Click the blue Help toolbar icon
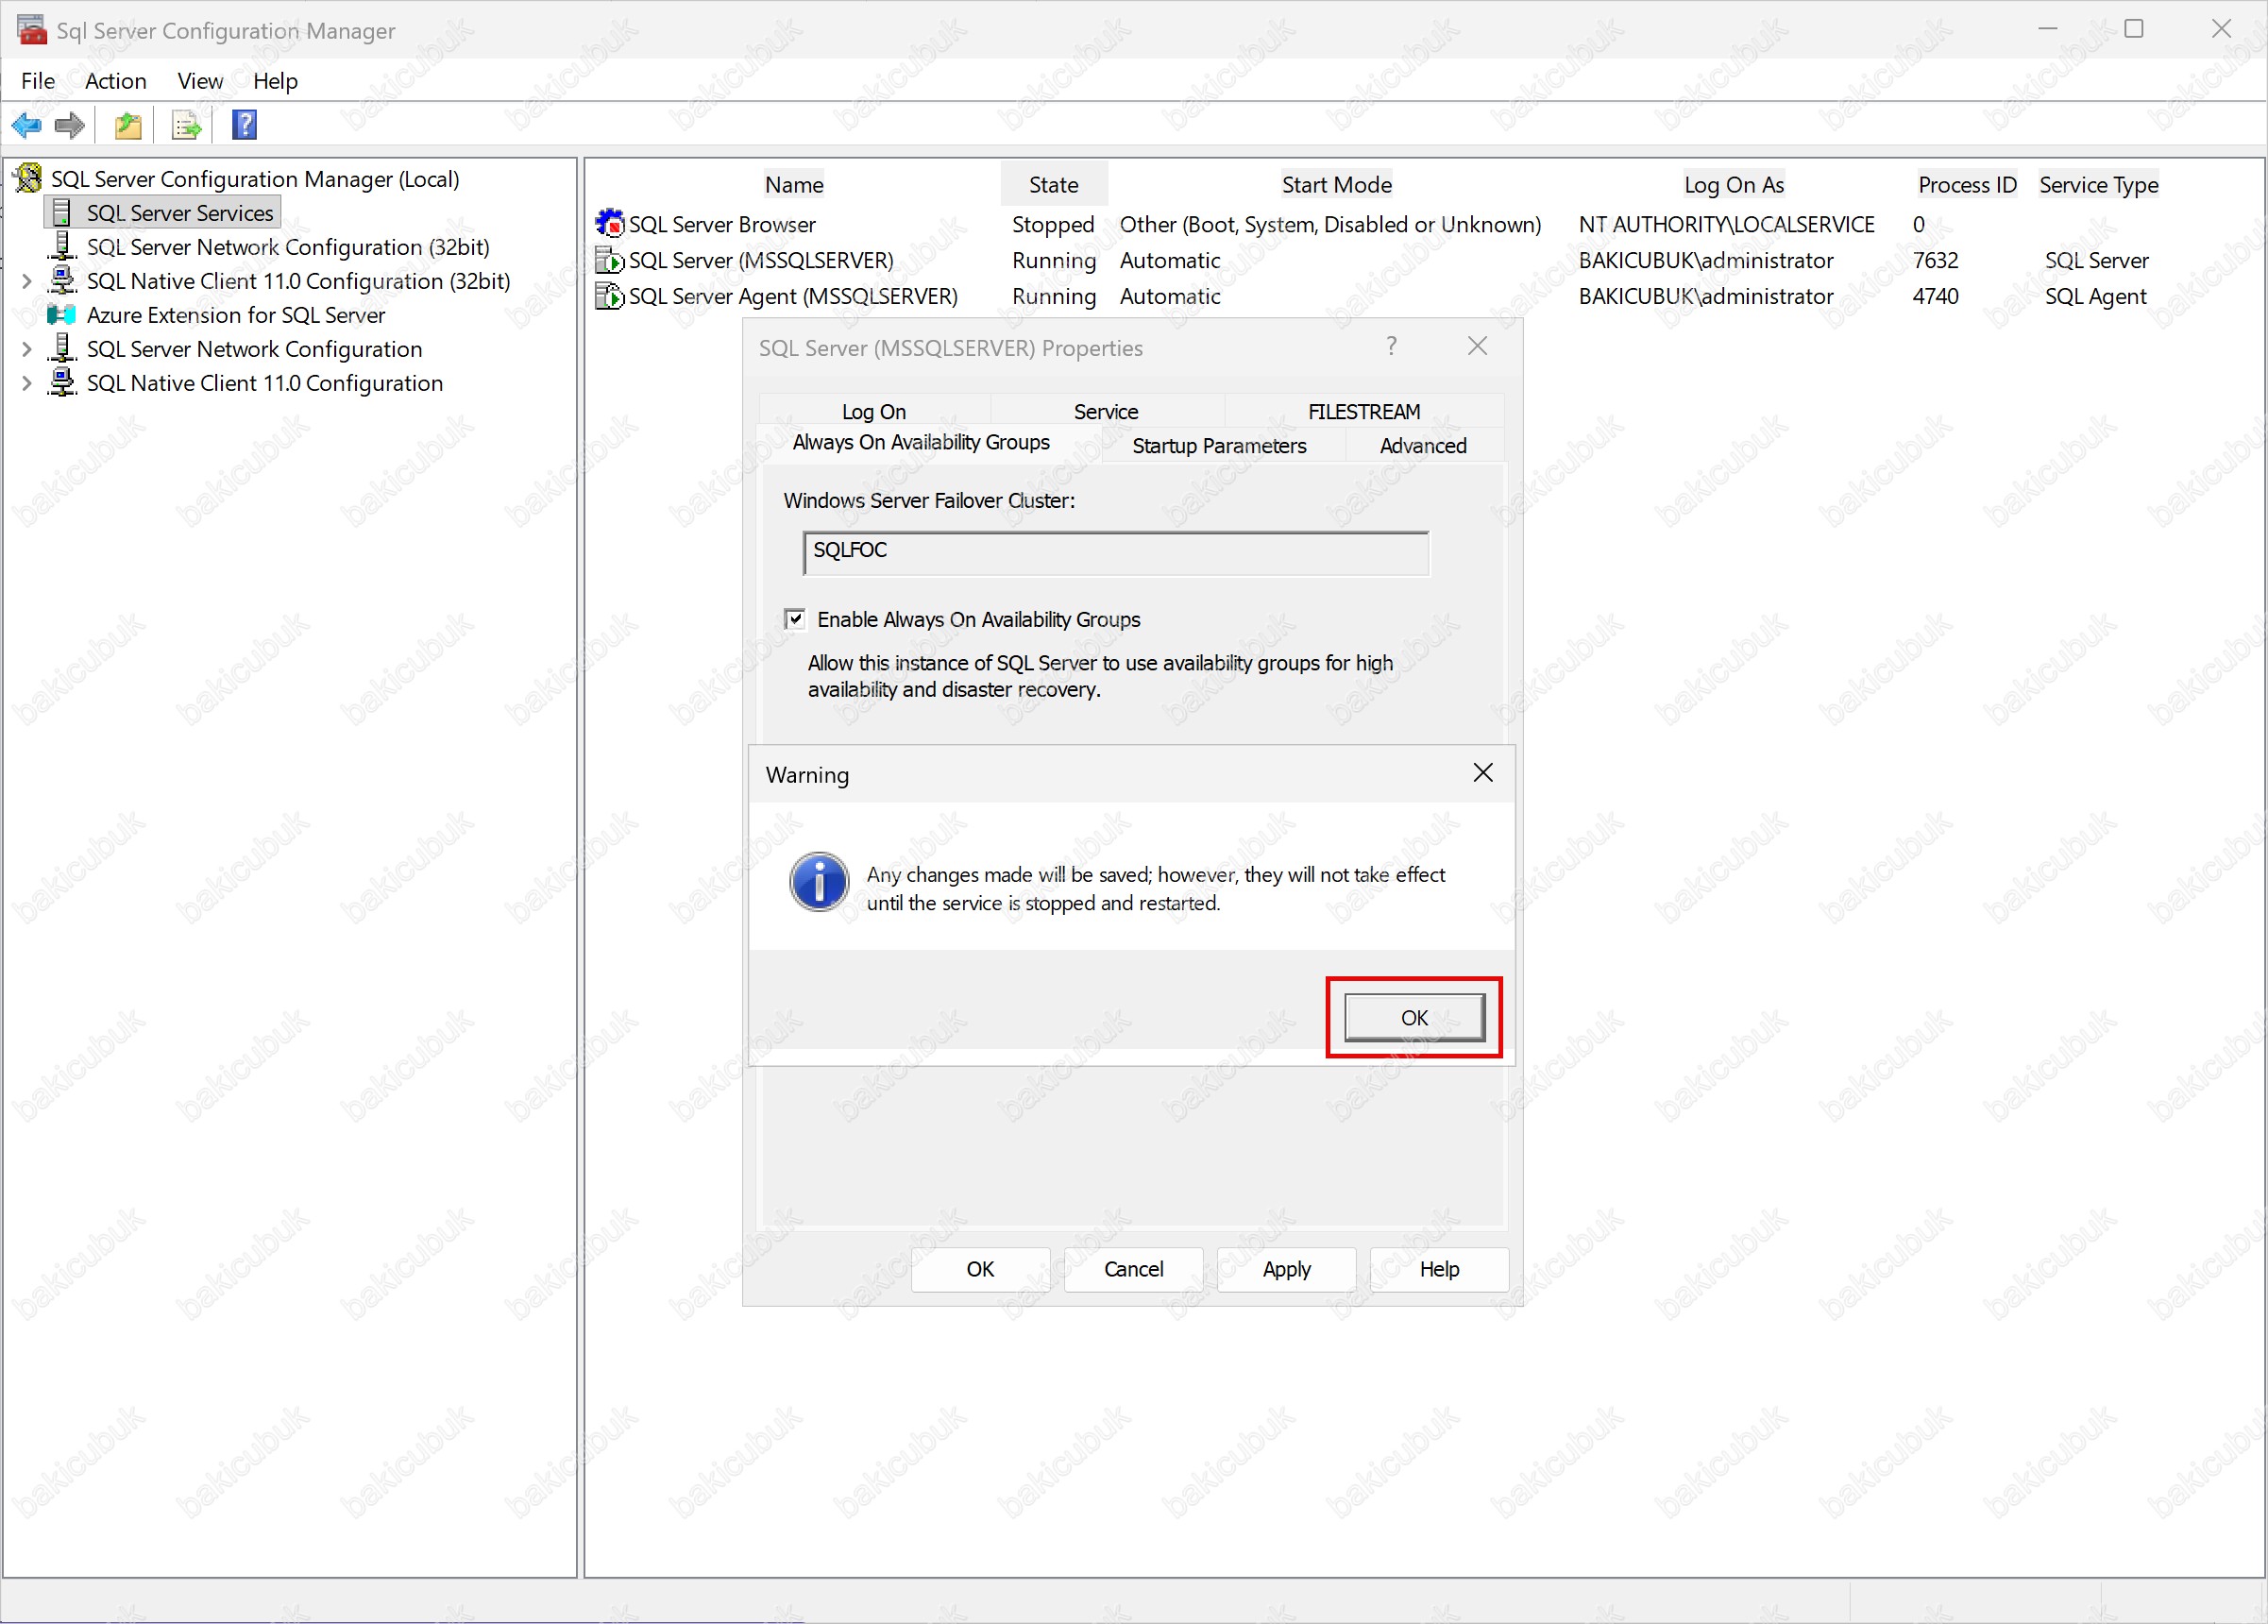 pyautogui.click(x=244, y=126)
